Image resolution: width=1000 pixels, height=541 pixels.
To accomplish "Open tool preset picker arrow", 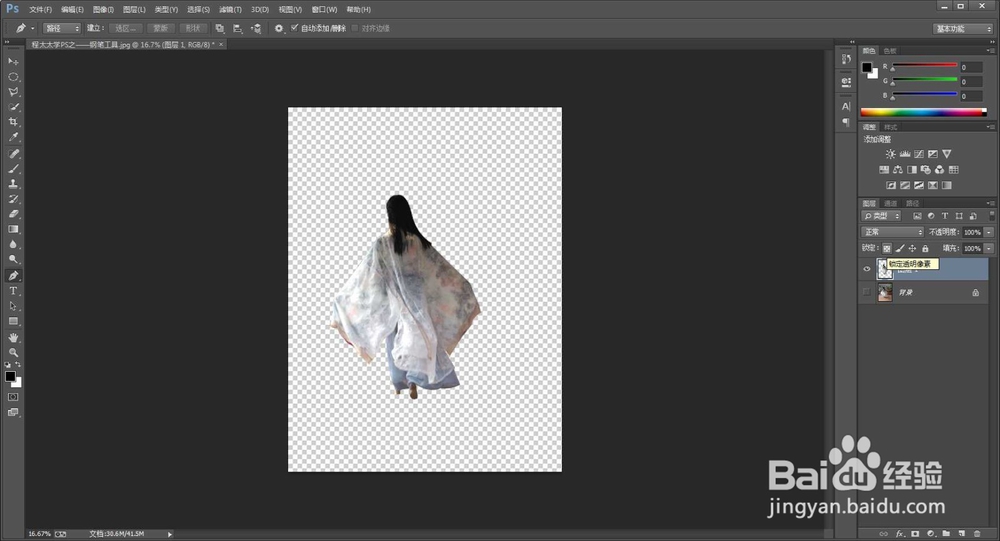I will point(33,28).
